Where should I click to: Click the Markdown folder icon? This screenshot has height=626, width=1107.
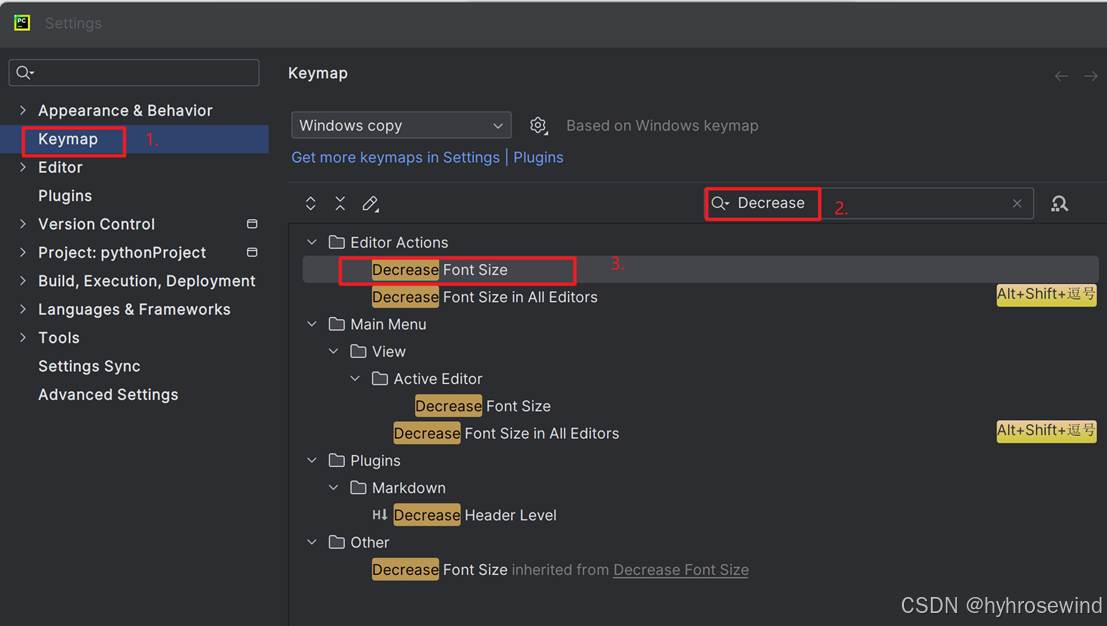click(x=359, y=488)
